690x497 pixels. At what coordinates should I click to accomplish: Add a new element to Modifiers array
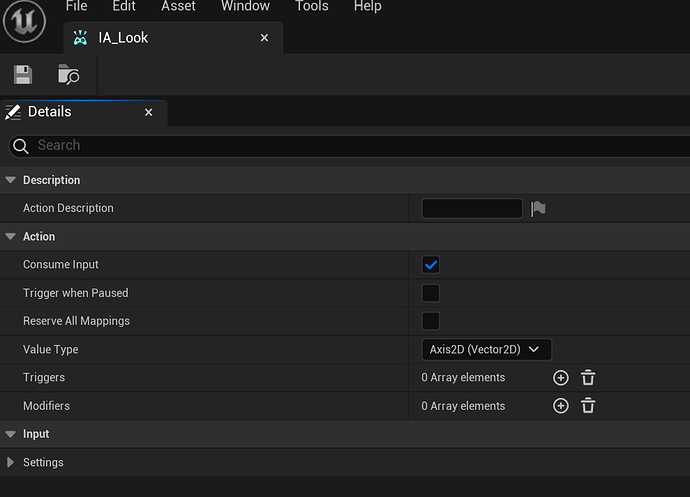click(x=560, y=406)
